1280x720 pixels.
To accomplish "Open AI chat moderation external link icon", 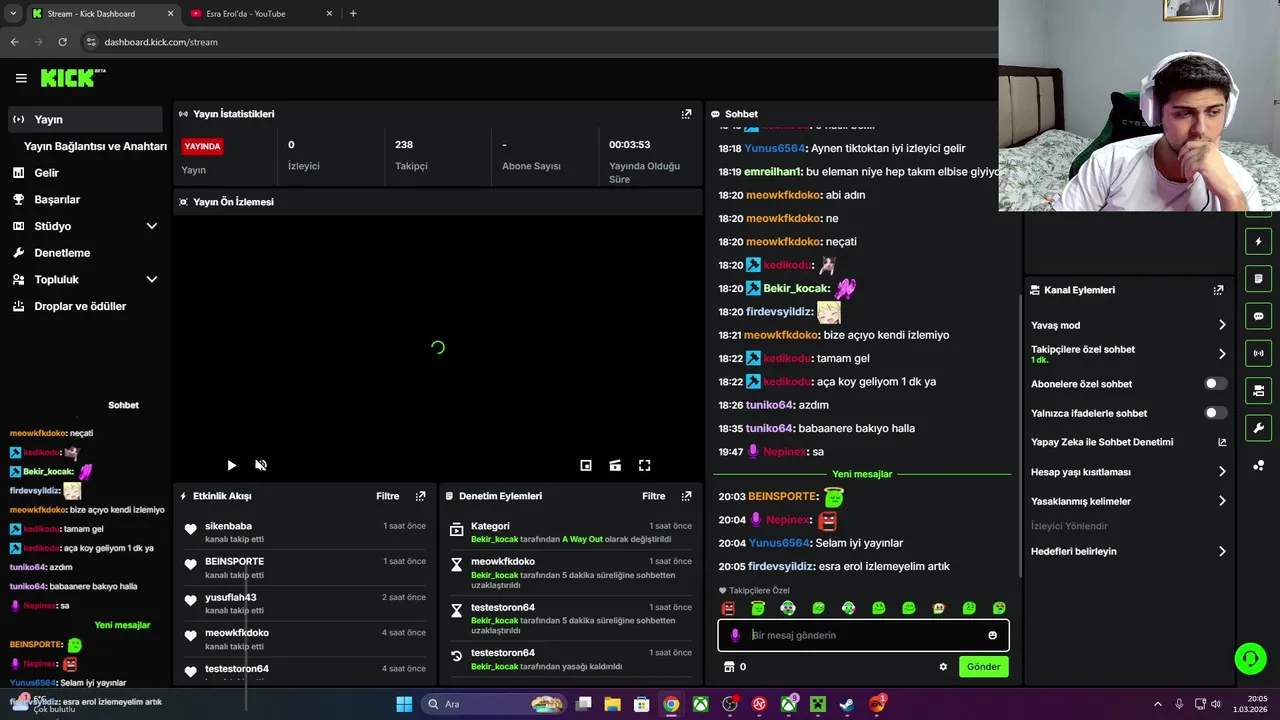I will click(x=1222, y=442).
